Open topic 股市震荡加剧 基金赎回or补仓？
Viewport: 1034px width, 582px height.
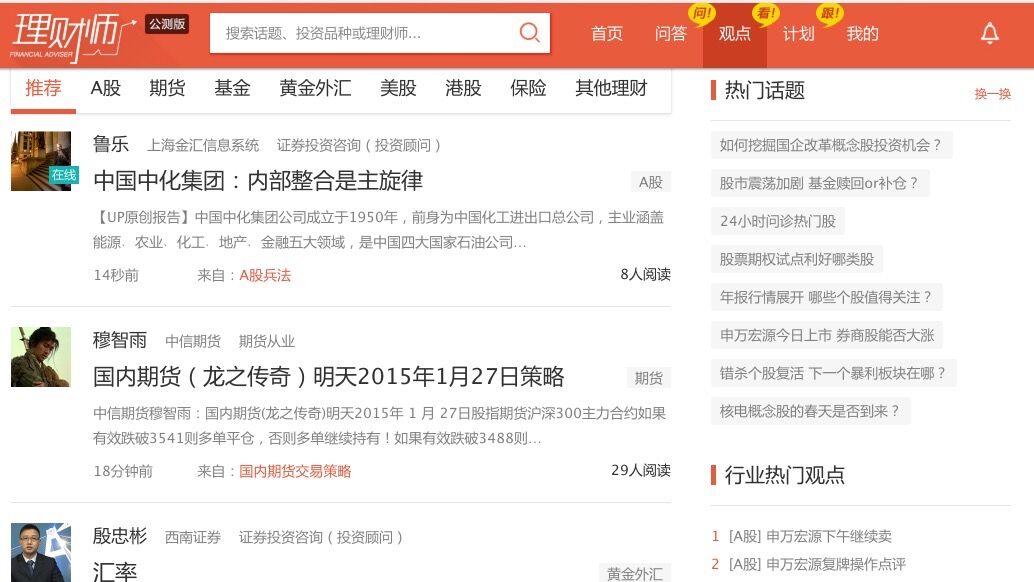820,183
